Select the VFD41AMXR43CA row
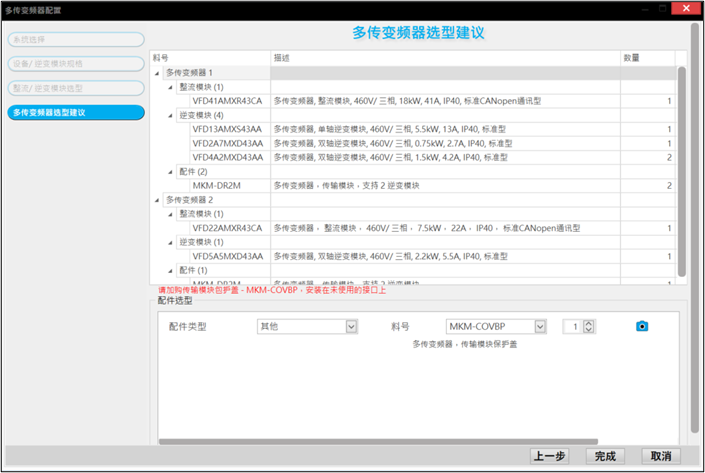The height and width of the screenshot is (473, 705). (228, 101)
